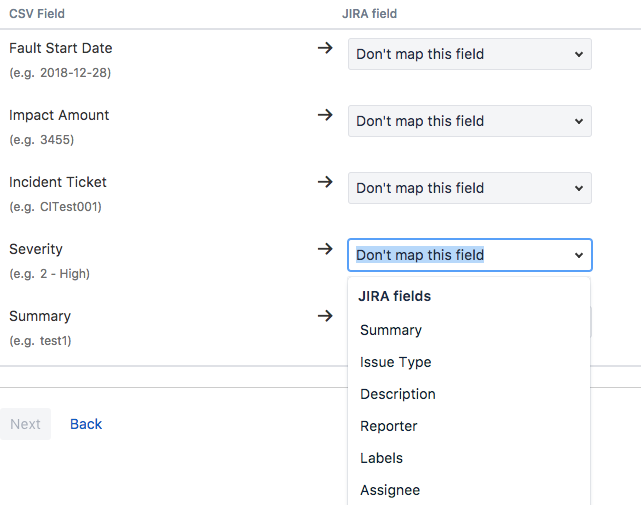This screenshot has height=505, width=641.
Task: Click the Severity CSV field label
Action: [36, 249]
